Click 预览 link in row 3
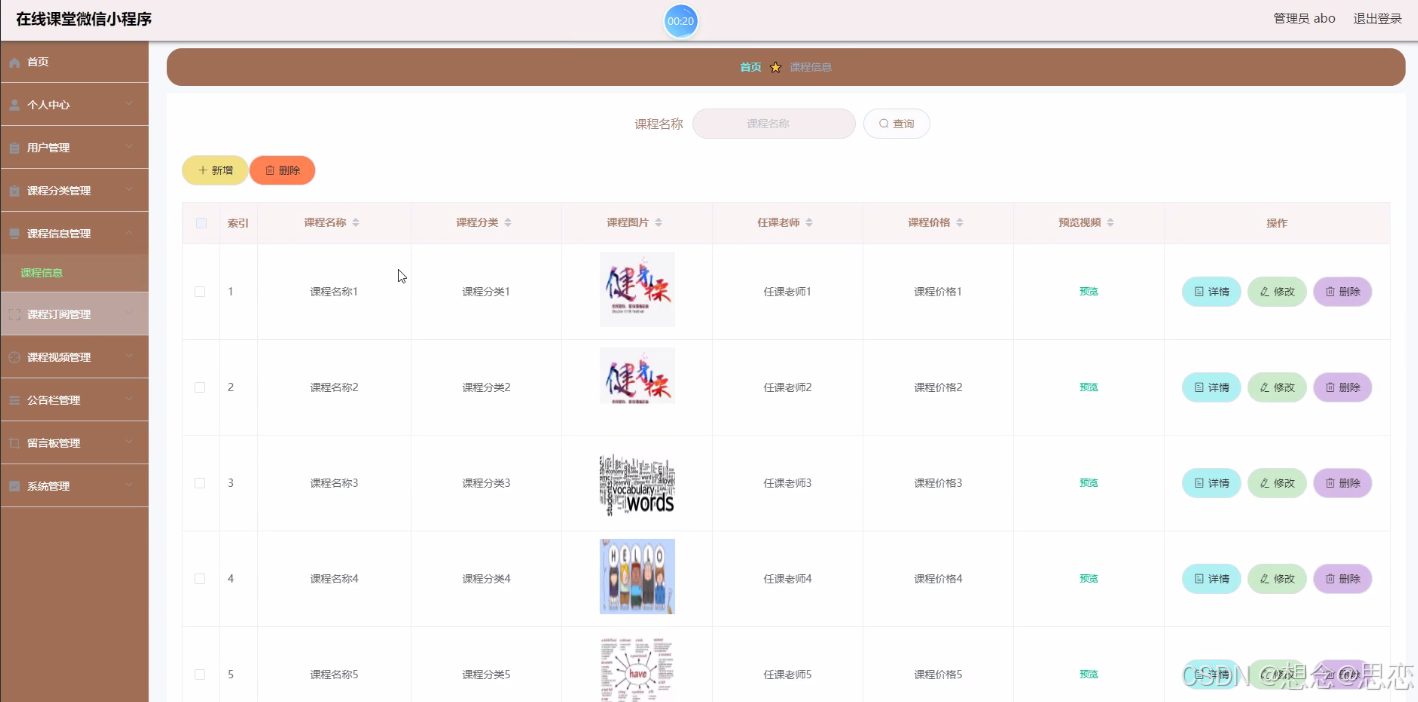The height and width of the screenshot is (702, 1418). (x=1088, y=483)
